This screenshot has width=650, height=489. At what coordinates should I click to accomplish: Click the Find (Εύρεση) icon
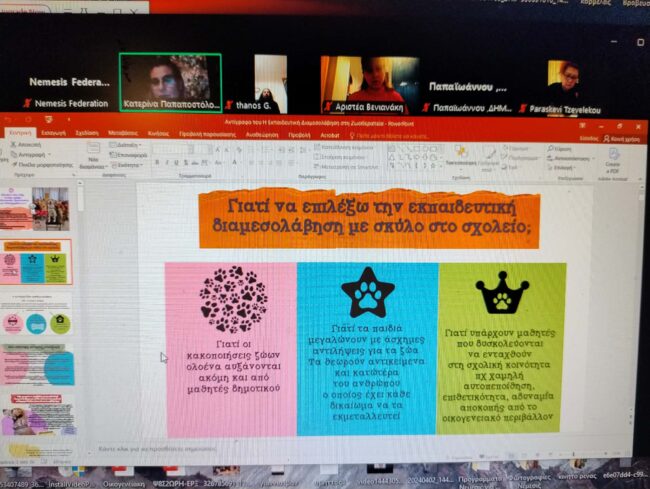tap(562, 148)
